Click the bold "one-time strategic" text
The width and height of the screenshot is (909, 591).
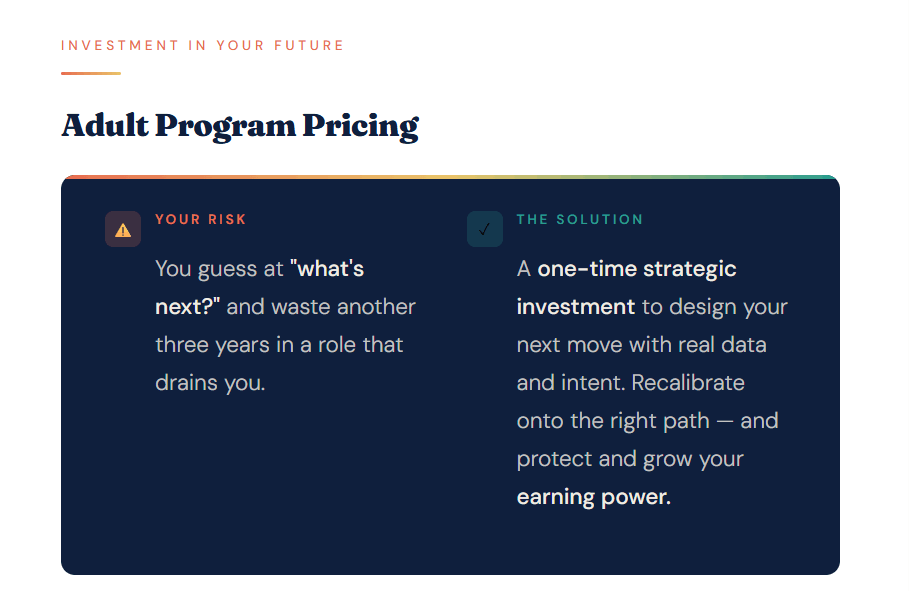637,269
